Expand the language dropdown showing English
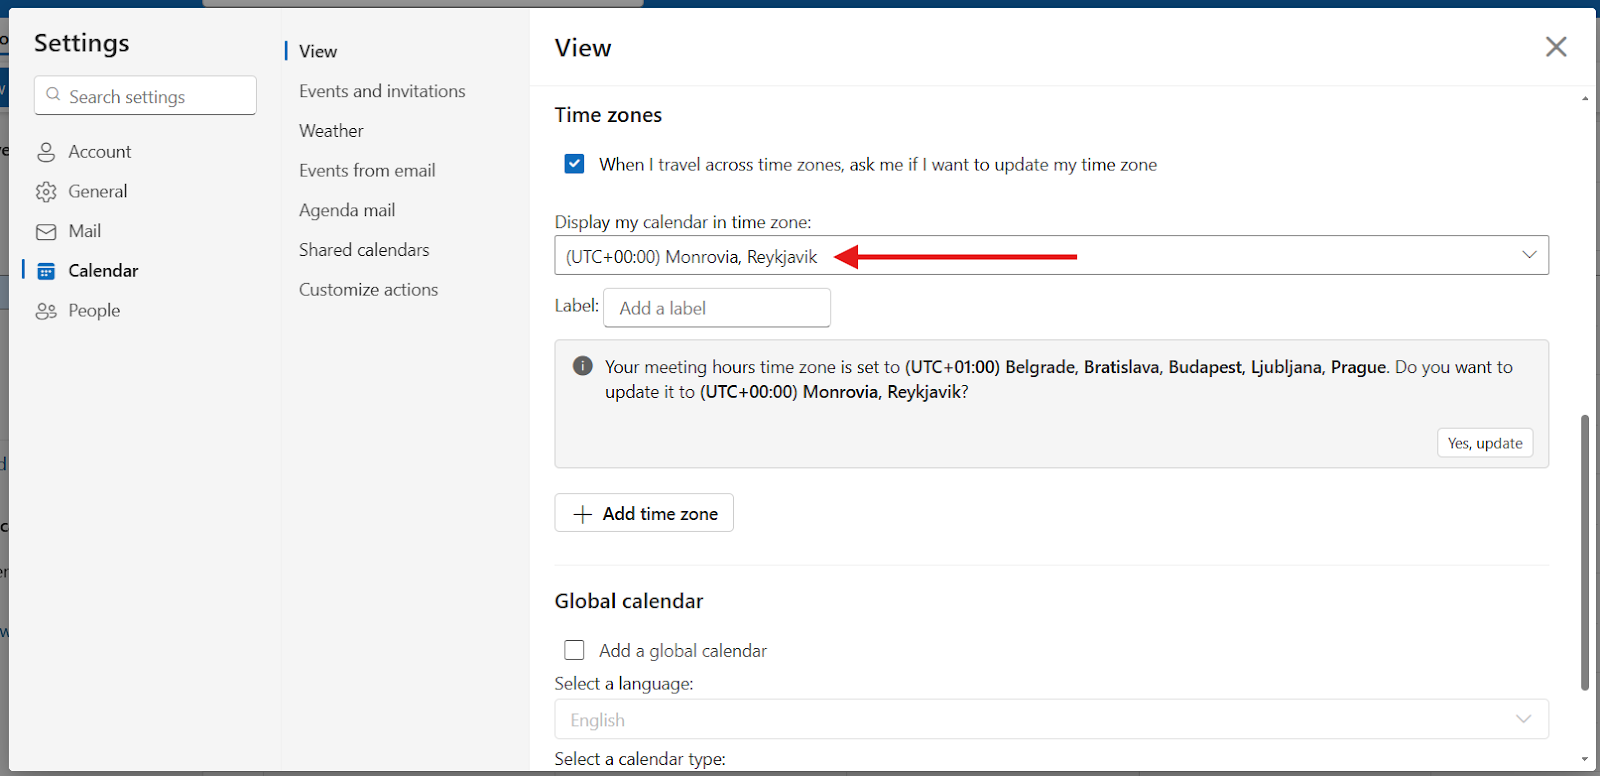Screen dimensions: 1600x776 point(1051,719)
